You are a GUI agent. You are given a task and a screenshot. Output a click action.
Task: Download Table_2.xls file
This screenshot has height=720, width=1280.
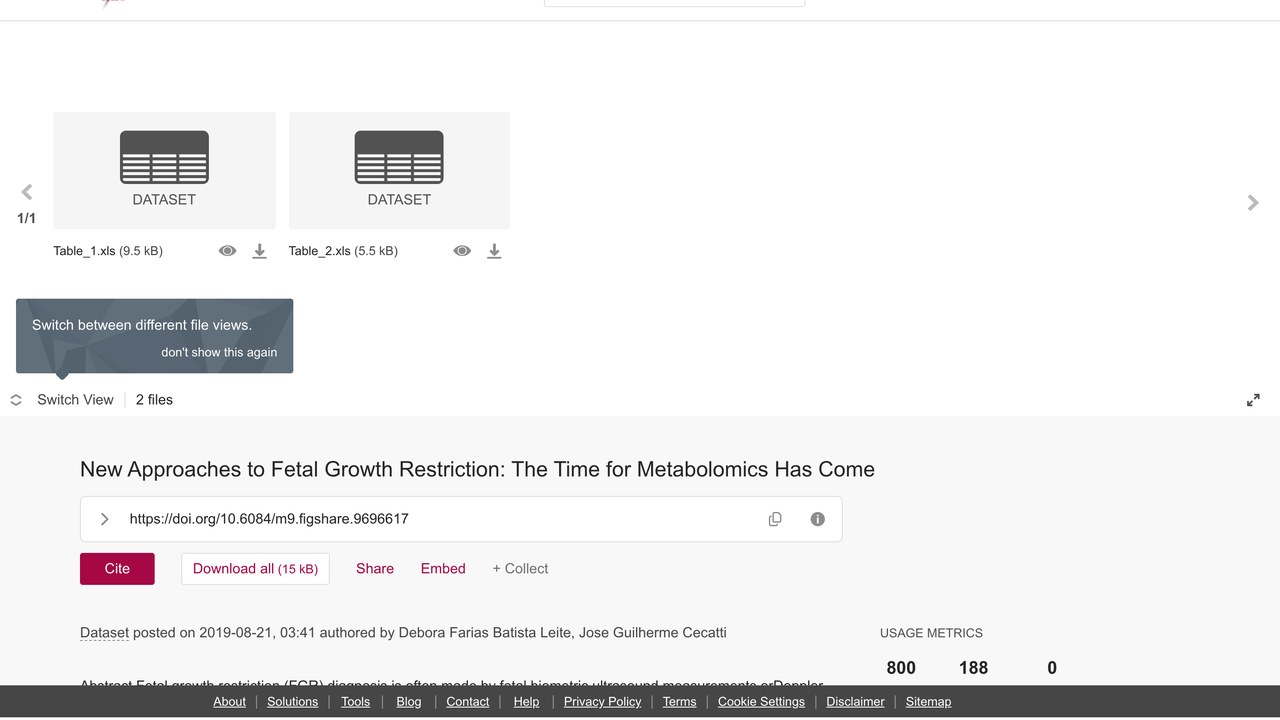(x=494, y=251)
